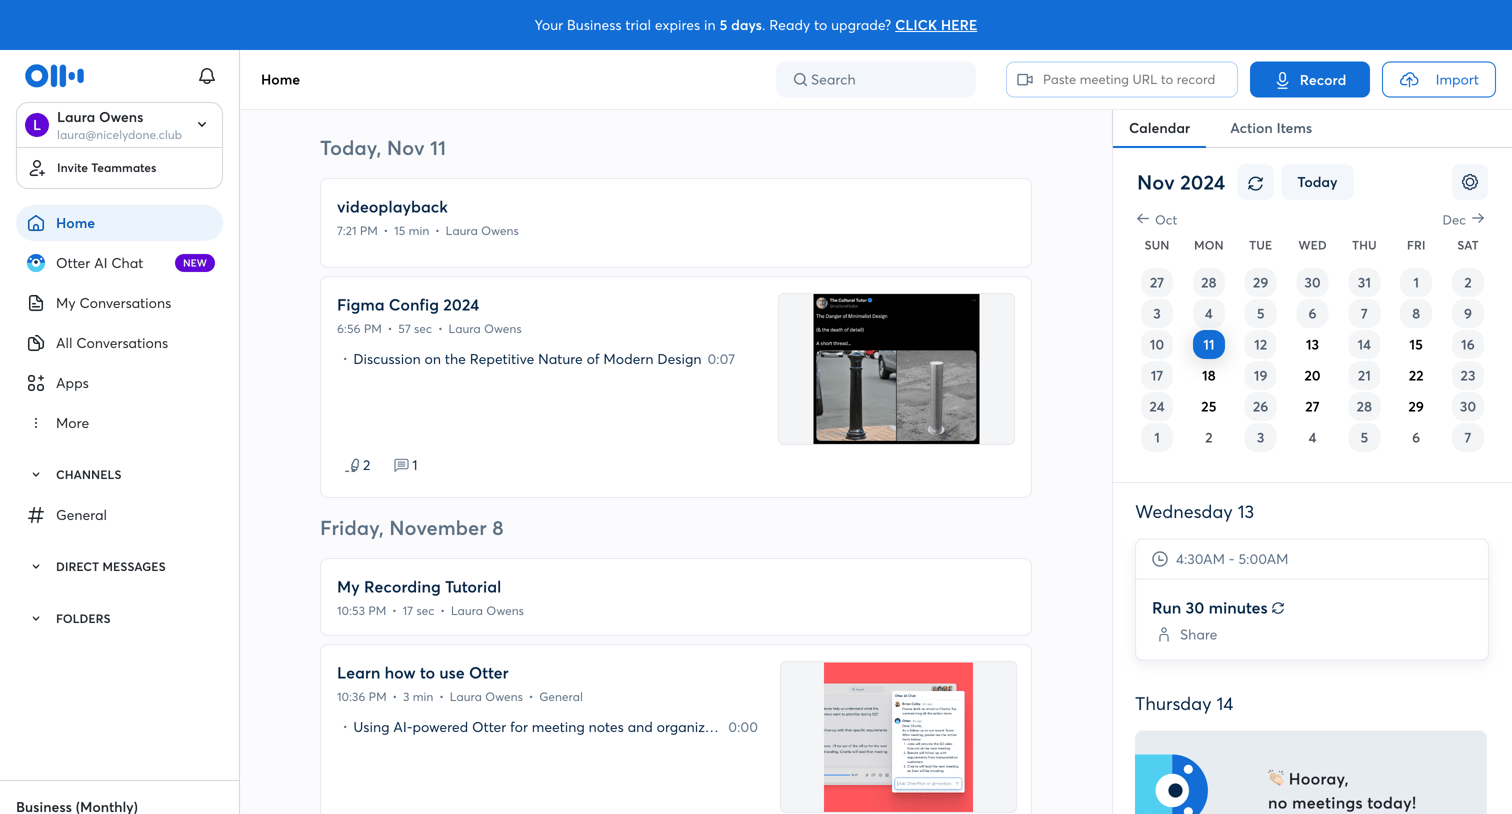Viewport: 1512px width, 814px height.
Task: Click the highlights count icon on Figma Config
Action: coord(353,465)
